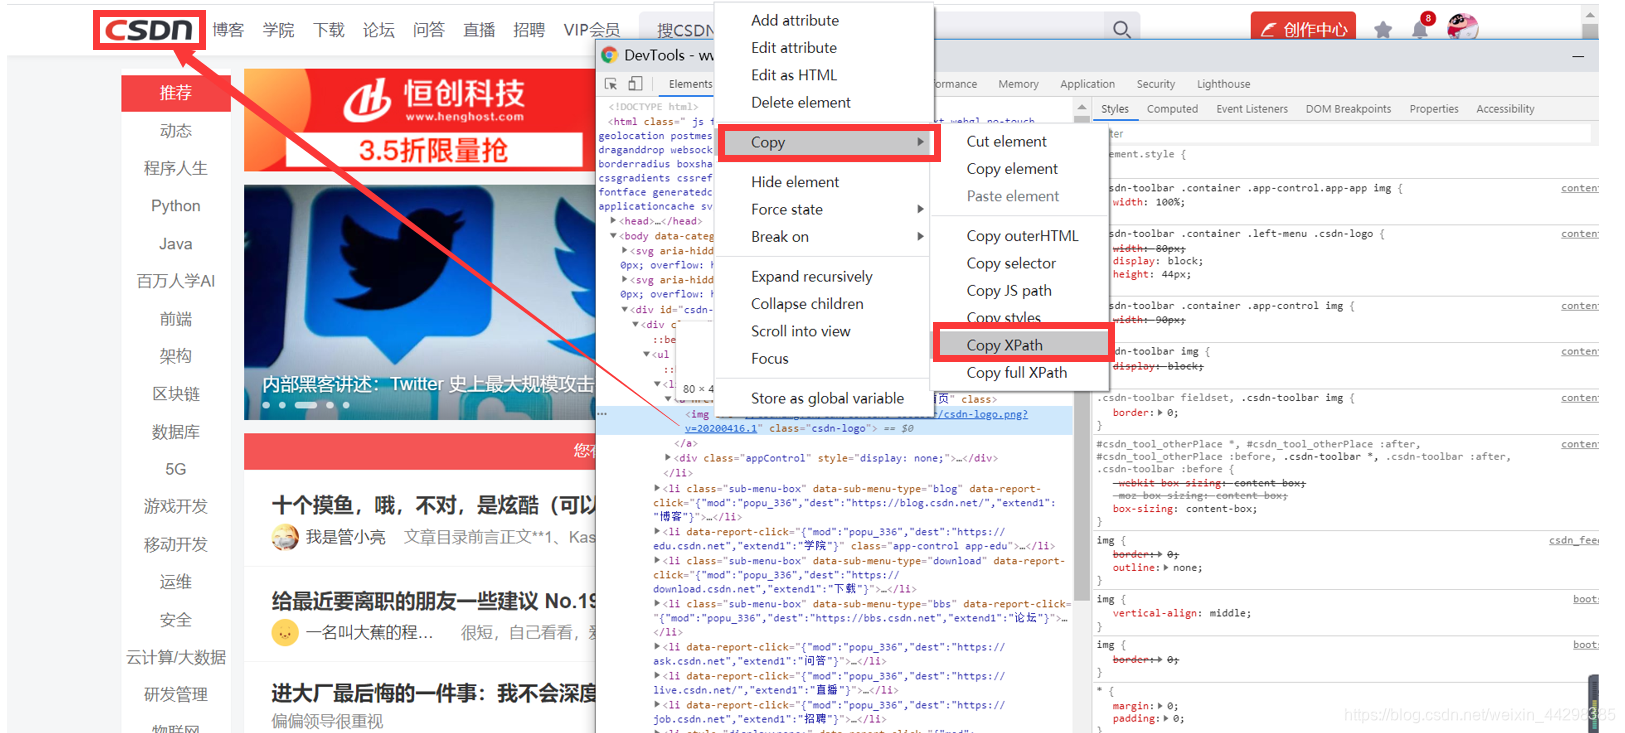
Task: Toggle the DevTools device toolbar icon
Action: [635, 84]
